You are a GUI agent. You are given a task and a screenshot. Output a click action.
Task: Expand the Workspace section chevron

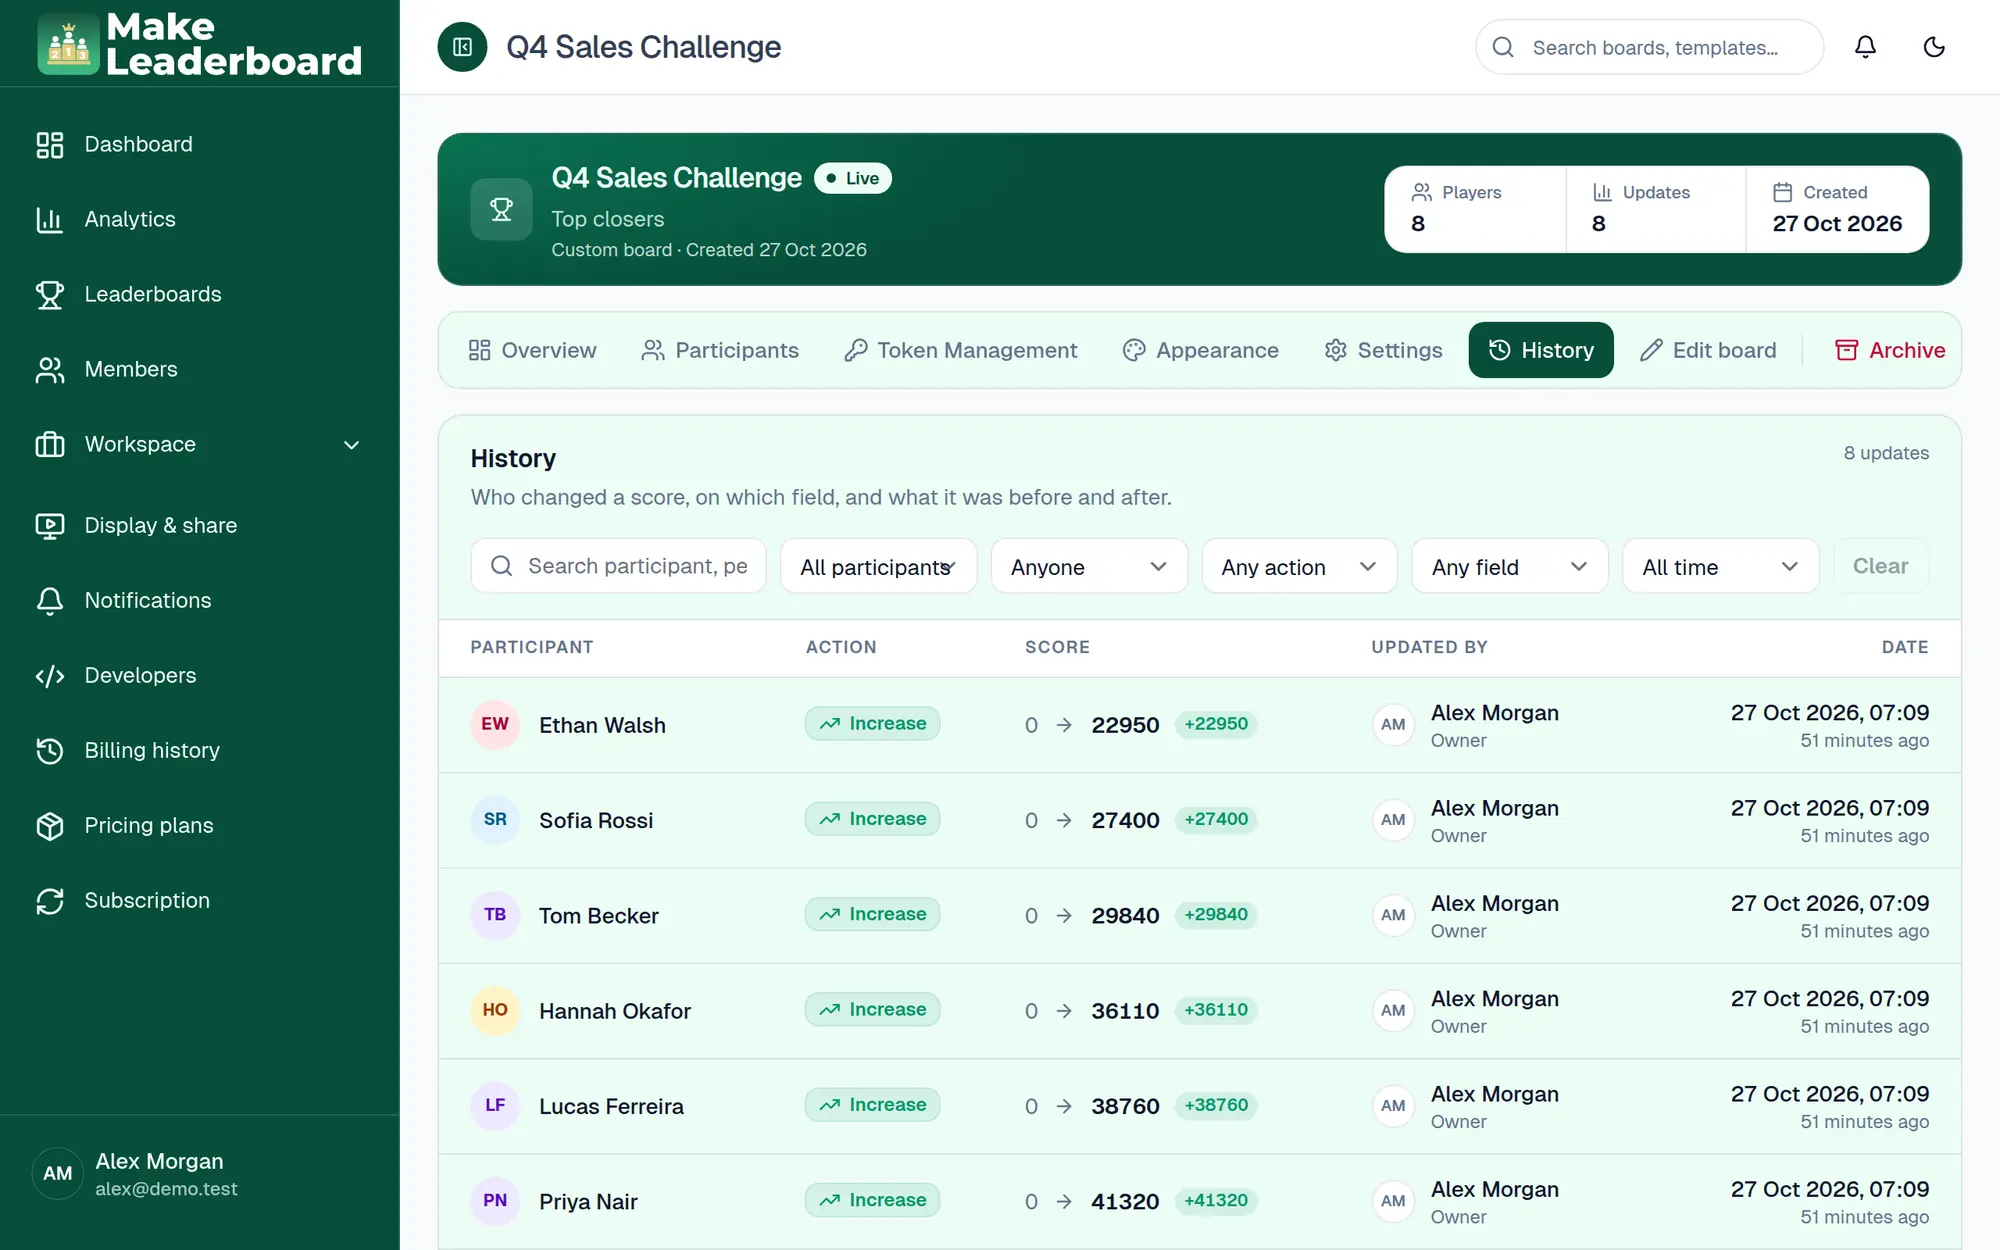pyautogui.click(x=351, y=445)
